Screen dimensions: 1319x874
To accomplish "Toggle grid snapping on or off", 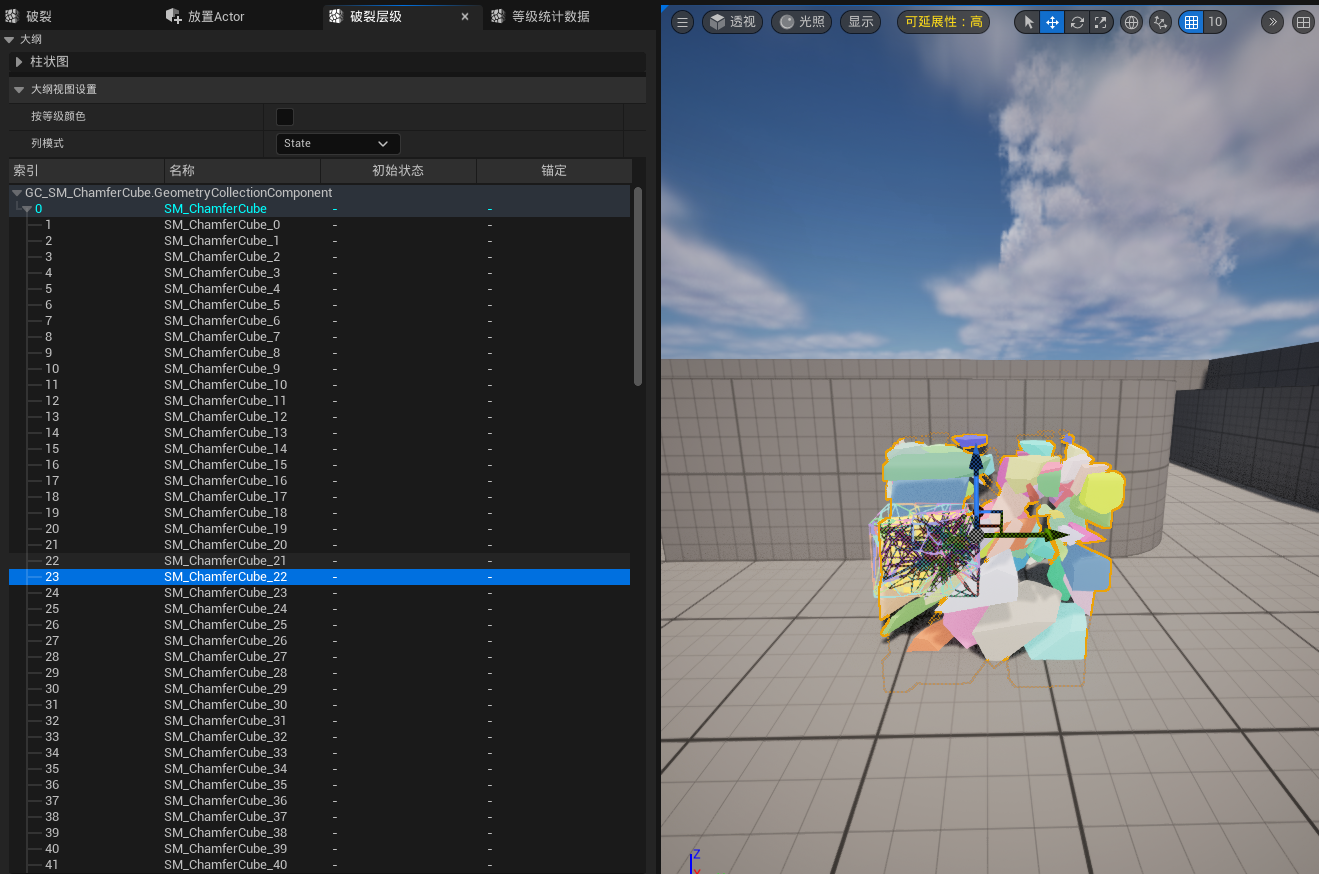I will 1191,22.
